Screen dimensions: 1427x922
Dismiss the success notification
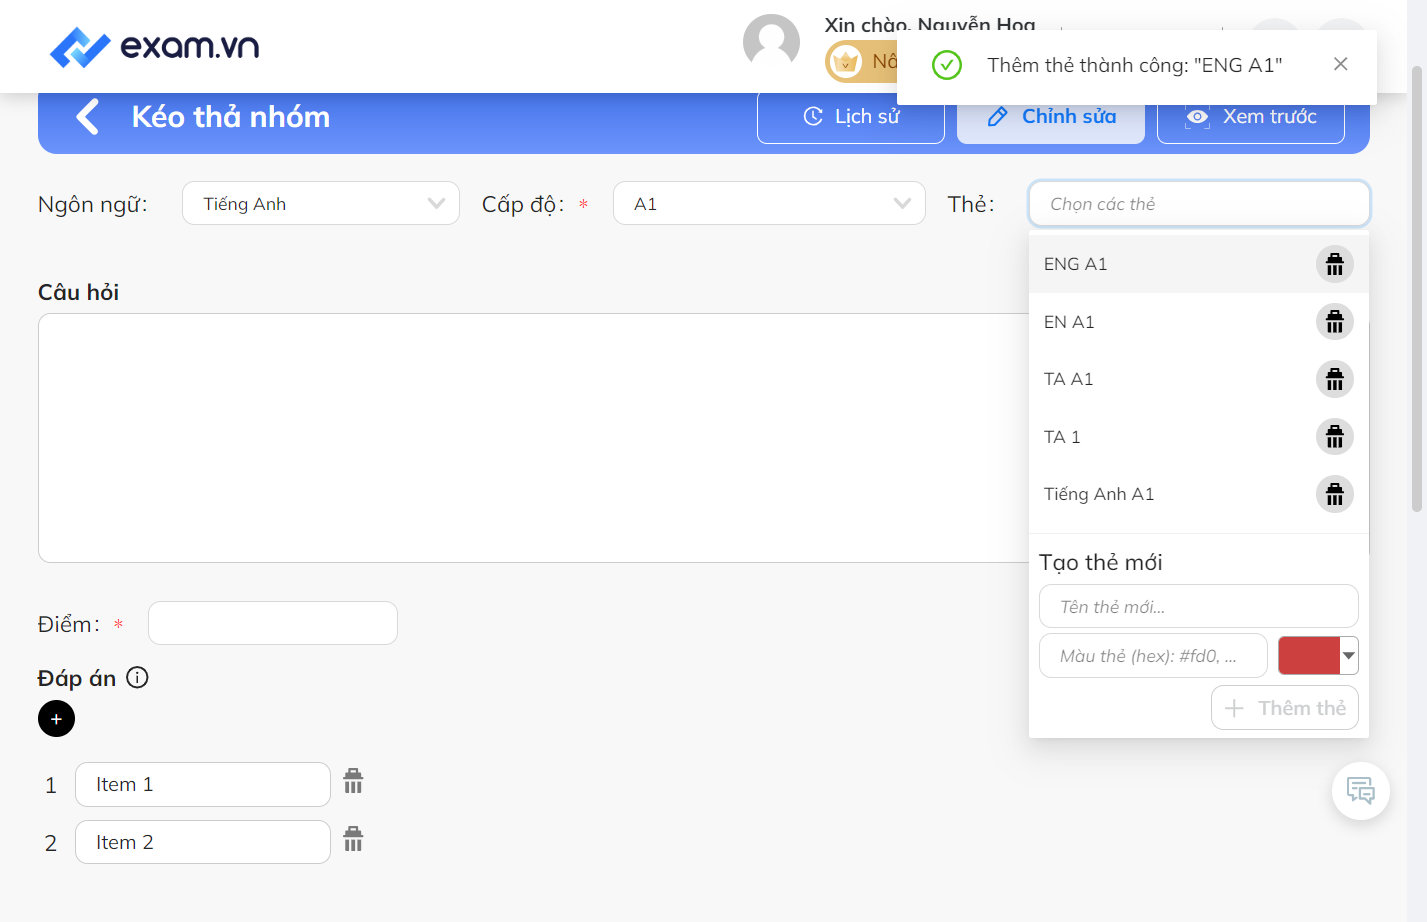tap(1340, 64)
